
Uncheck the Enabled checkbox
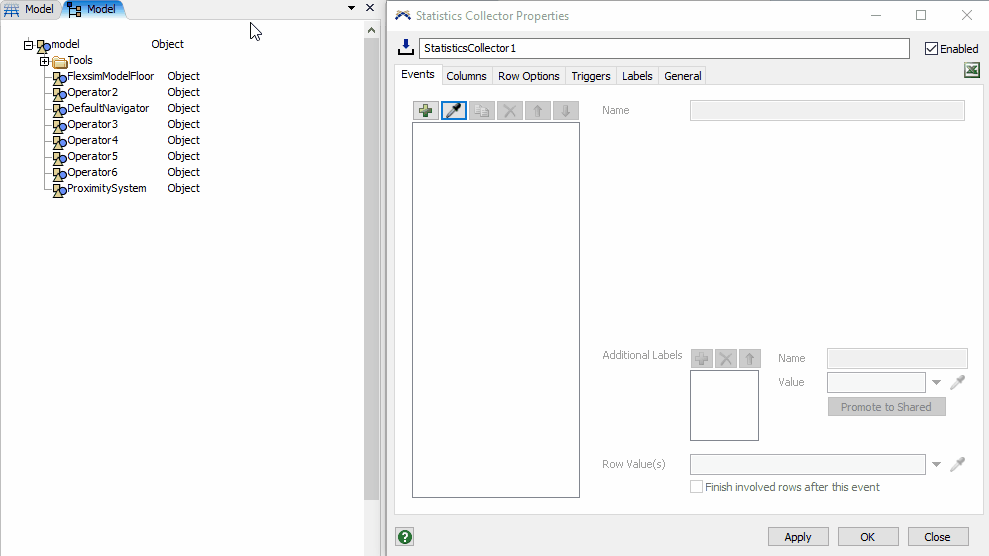[932, 49]
